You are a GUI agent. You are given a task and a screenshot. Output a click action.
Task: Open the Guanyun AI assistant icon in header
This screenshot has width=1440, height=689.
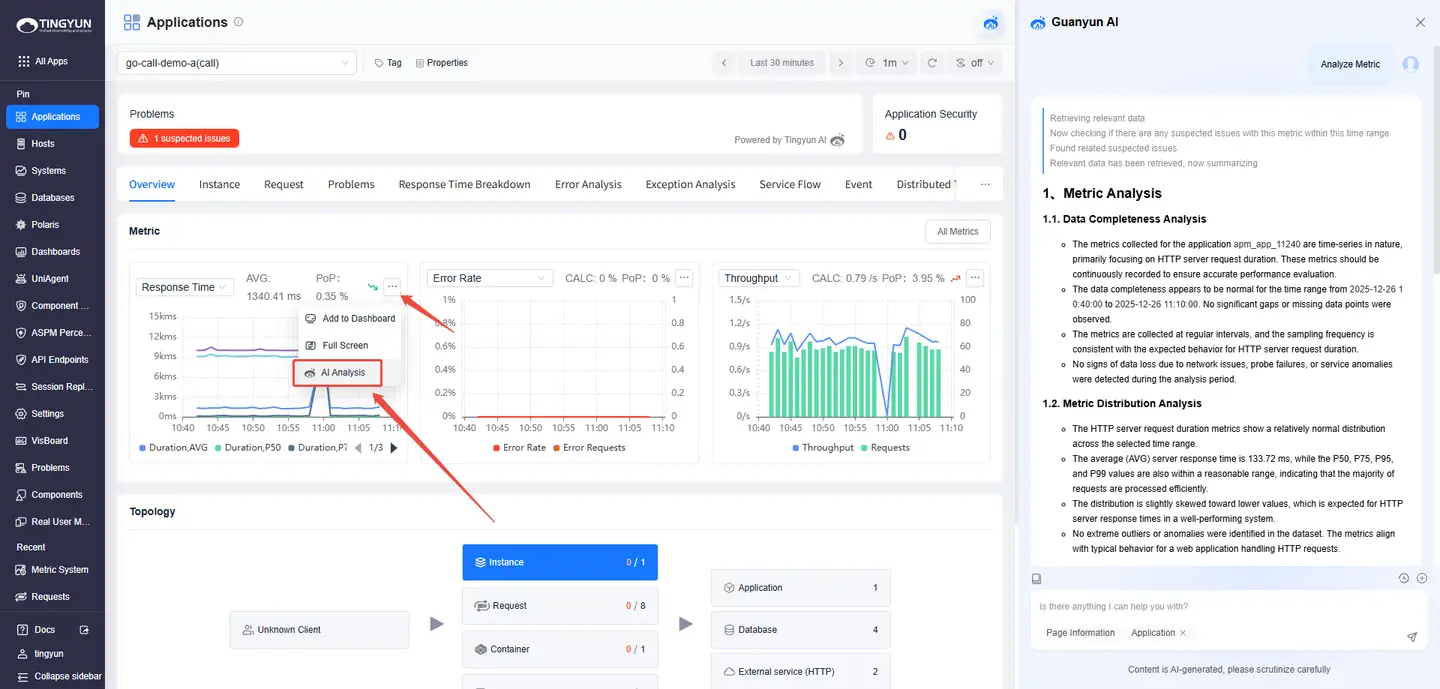990,22
